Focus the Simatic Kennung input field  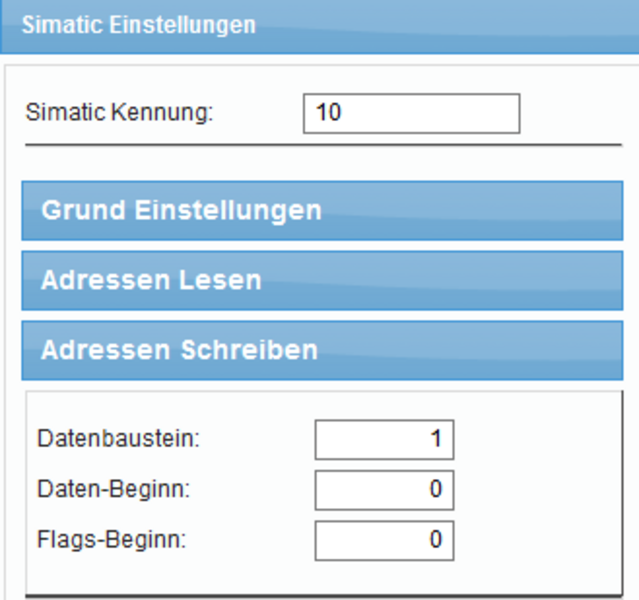click(411, 113)
